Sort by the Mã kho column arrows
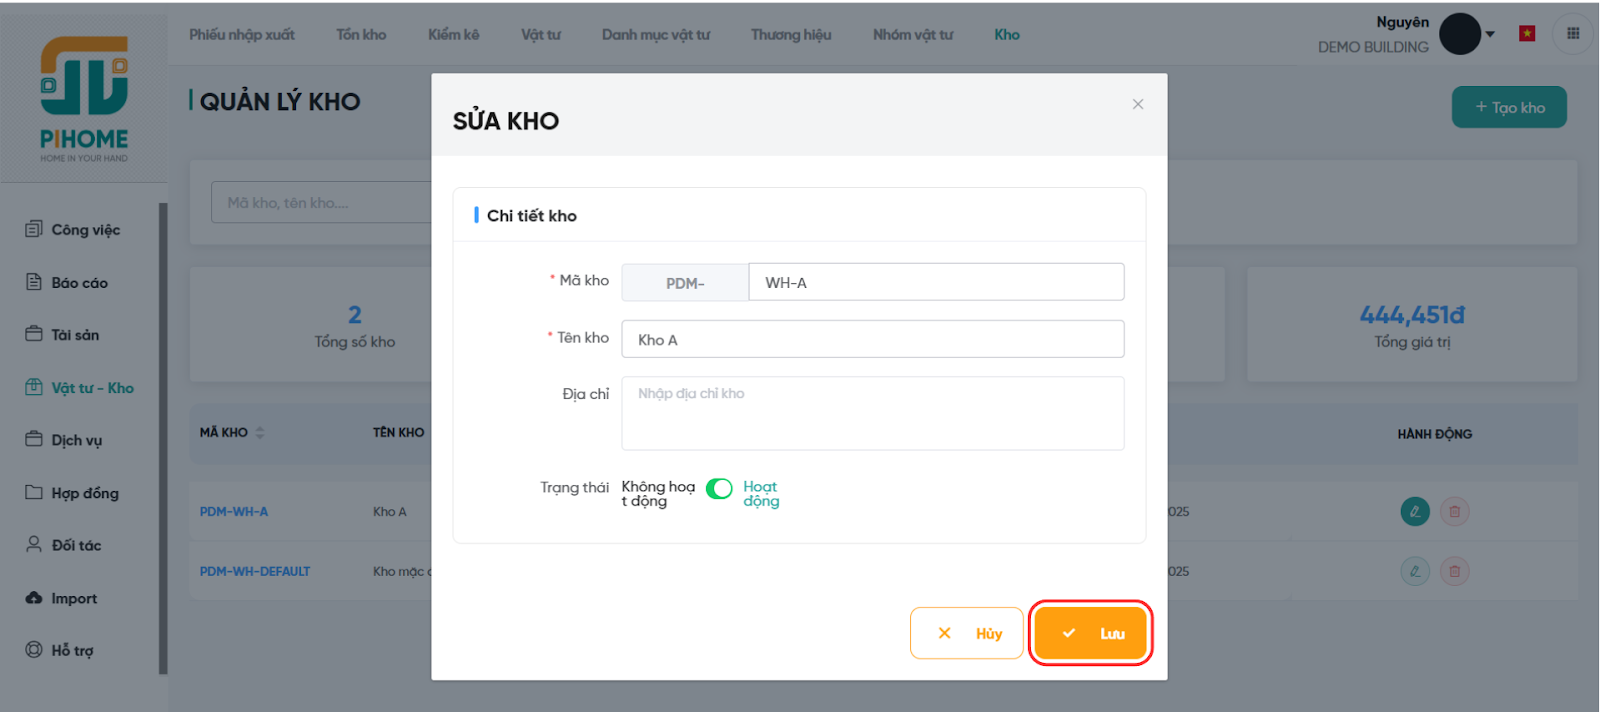Screen dimensions: 1600x712 260,433
